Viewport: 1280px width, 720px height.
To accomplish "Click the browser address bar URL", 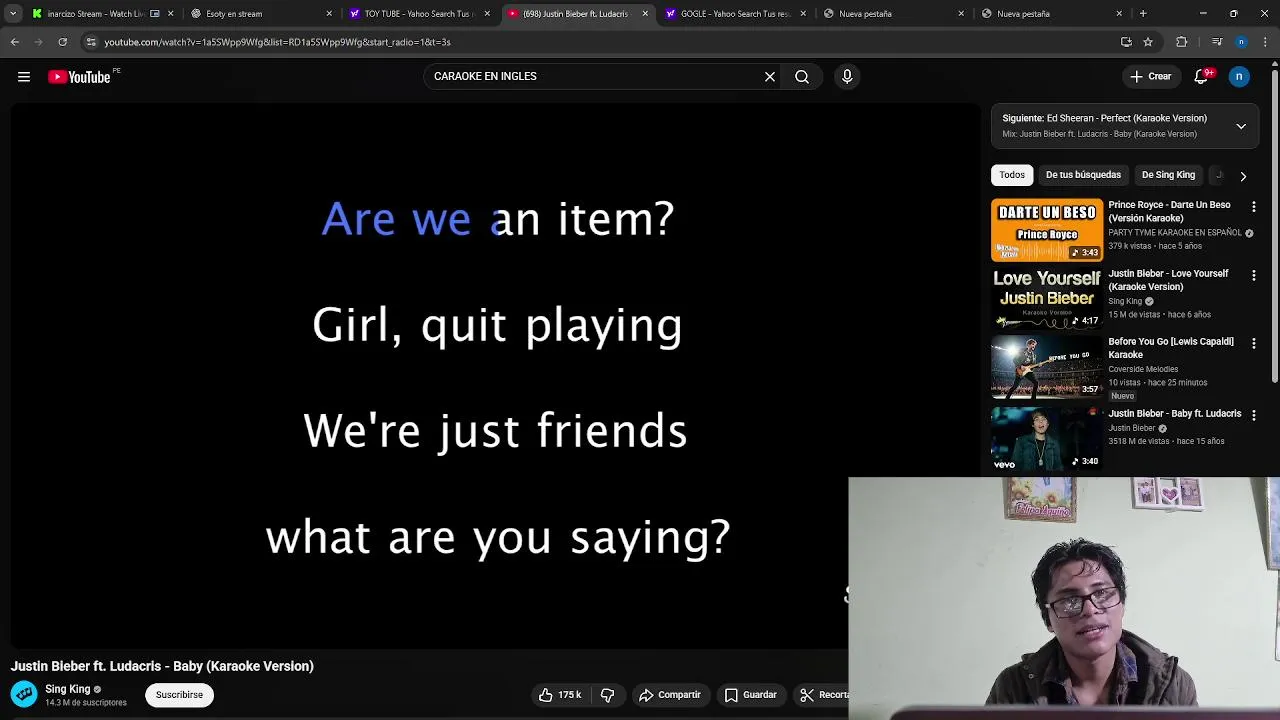I will tap(277, 42).
